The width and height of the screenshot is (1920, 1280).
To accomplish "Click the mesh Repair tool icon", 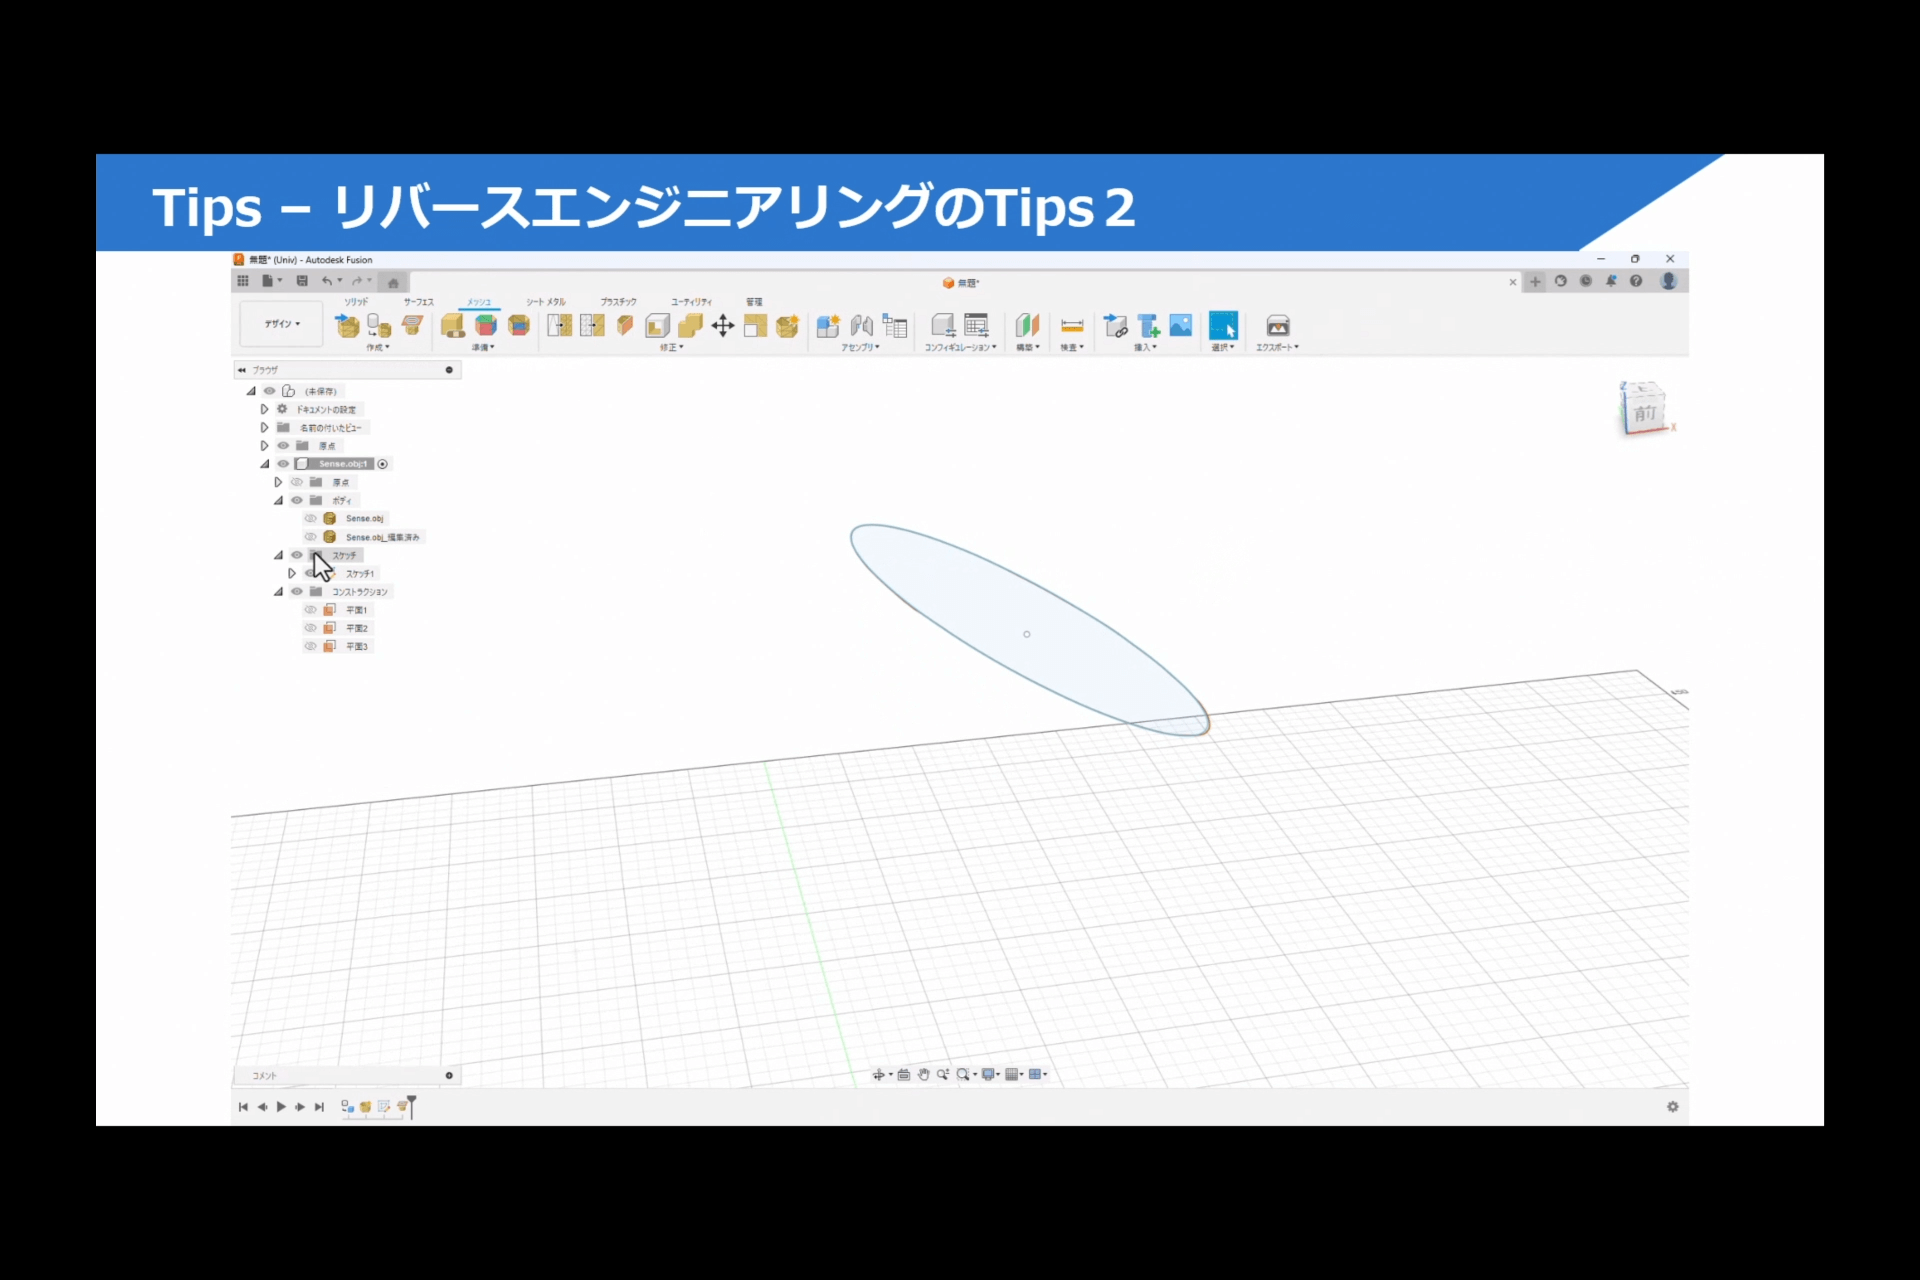I will tap(453, 325).
